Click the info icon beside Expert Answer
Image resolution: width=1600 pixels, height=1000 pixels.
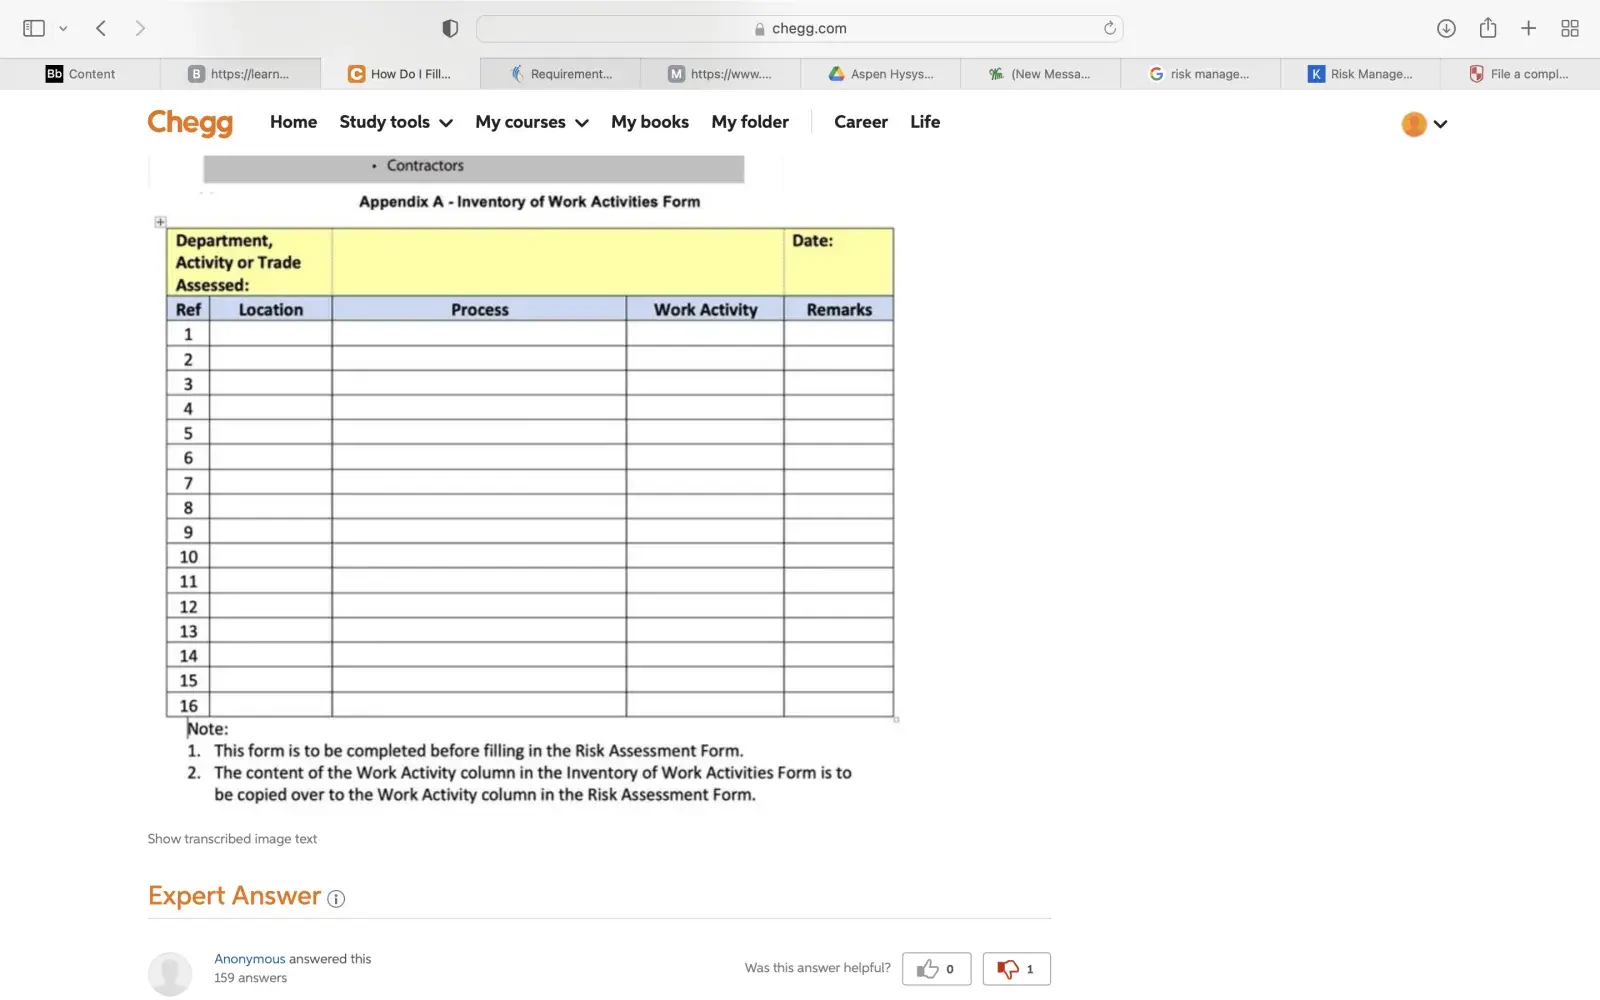[336, 898]
